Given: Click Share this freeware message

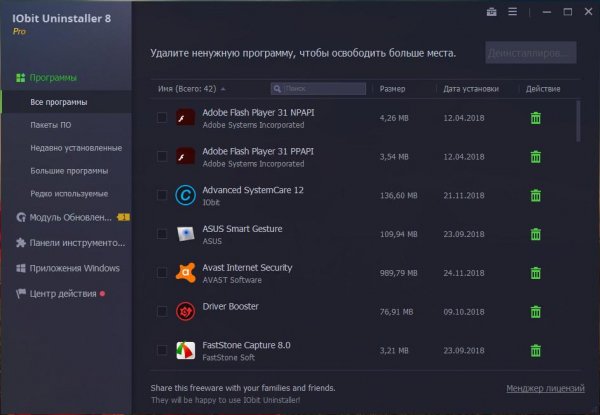Looking at the screenshot, I should 243,388.
